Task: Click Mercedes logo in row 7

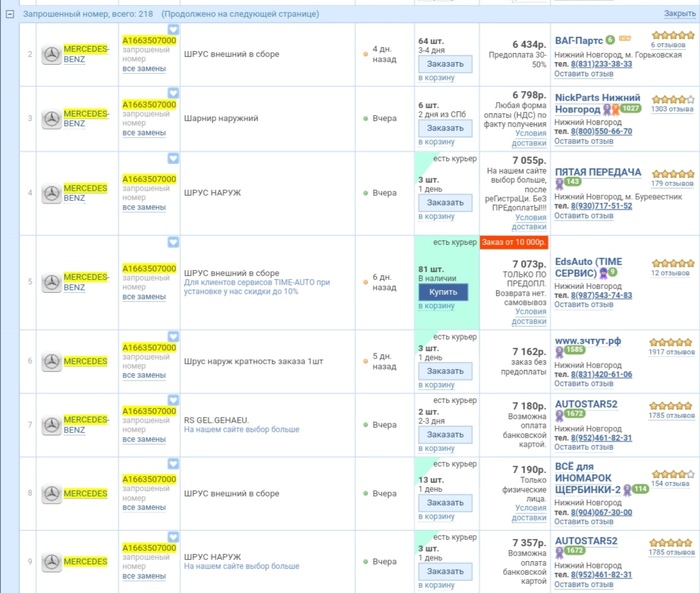Action: pos(51,425)
